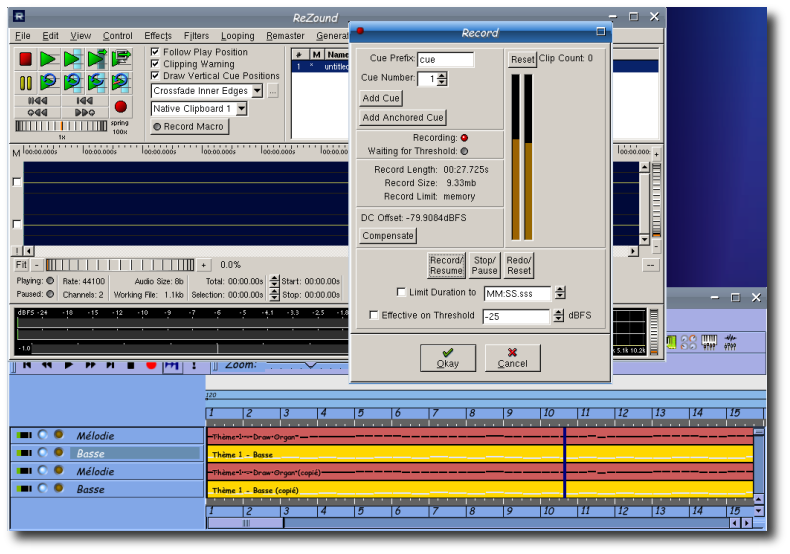Screen dimensions: 790x554
Task: Click the Cue Number spinner arrows
Action: tap(442, 79)
